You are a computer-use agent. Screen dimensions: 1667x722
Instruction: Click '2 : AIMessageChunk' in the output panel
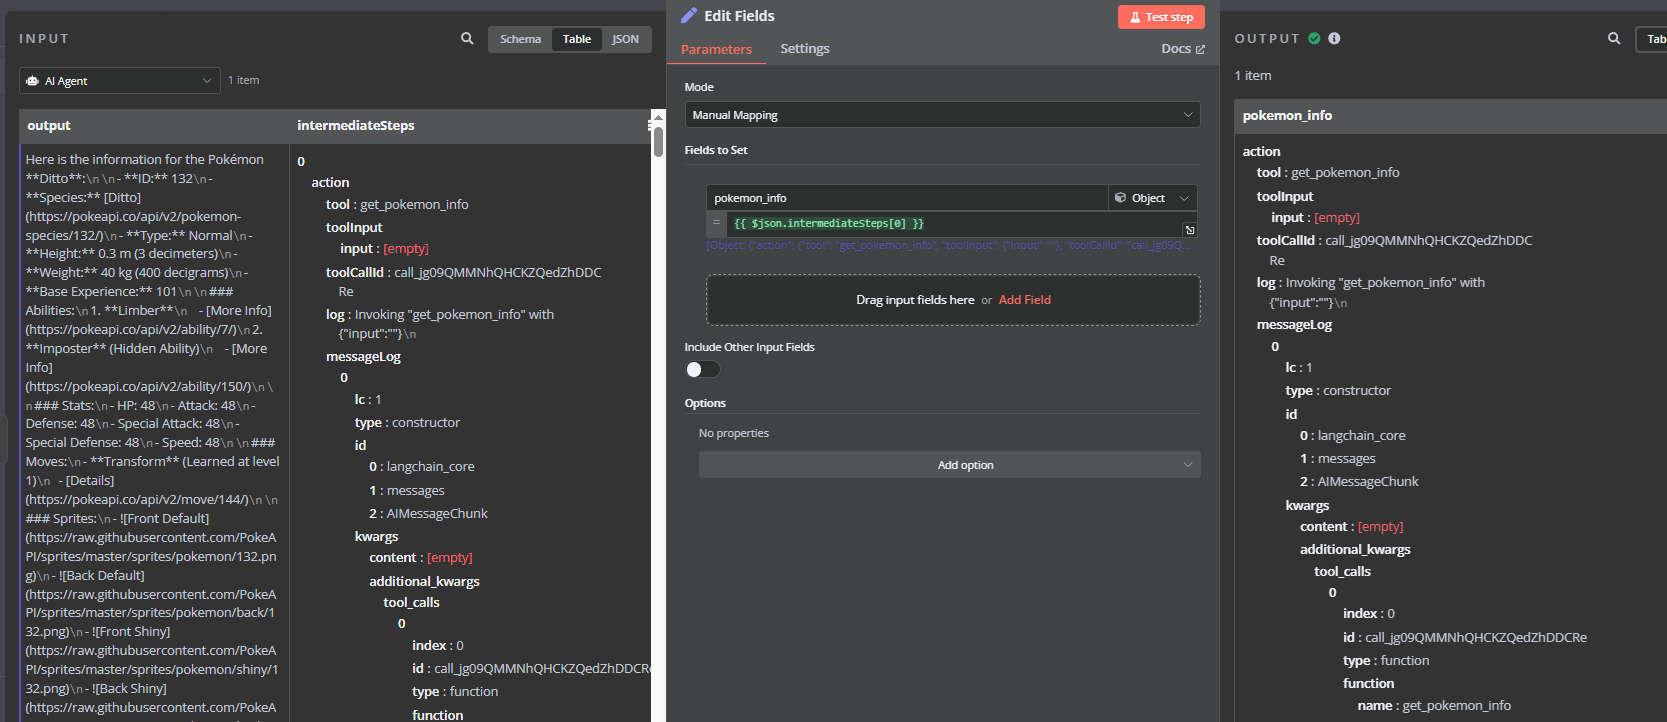(x=1359, y=482)
